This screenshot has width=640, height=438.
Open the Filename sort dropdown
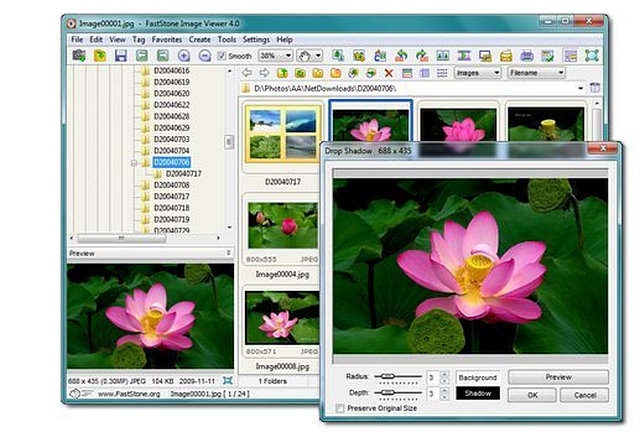[x=561, y=73]
